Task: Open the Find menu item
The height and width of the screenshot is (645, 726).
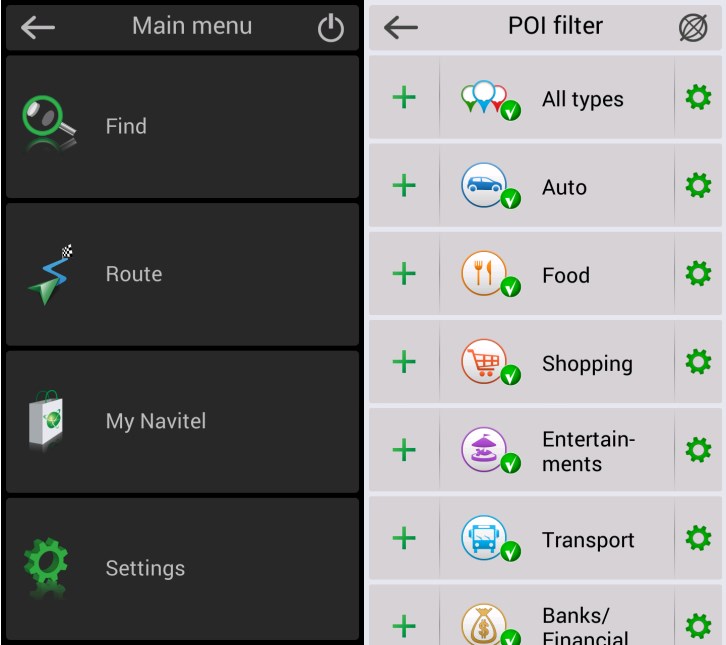Action: click(x=182, y=126)
